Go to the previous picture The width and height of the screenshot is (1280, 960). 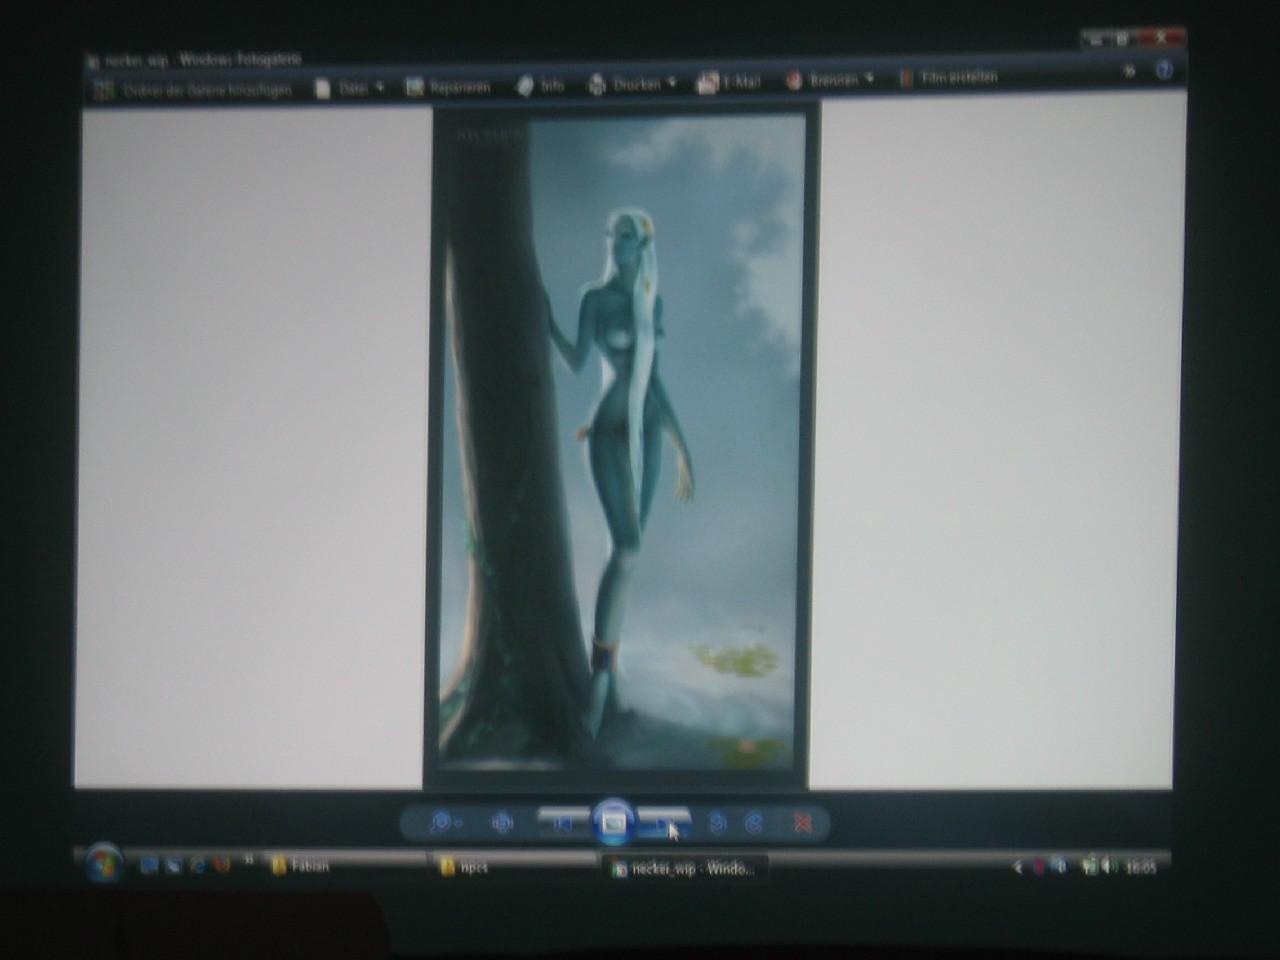(563, 823)
